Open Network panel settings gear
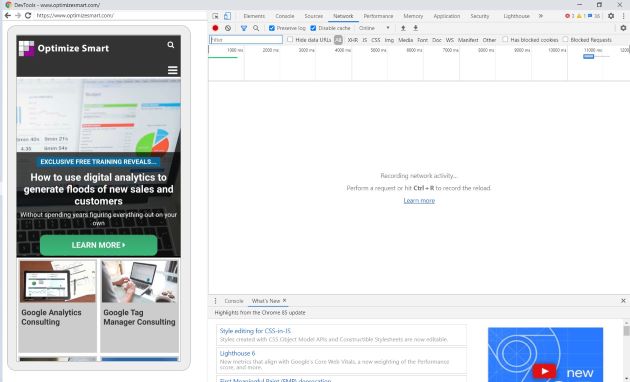630x382 pixels. 623,28
